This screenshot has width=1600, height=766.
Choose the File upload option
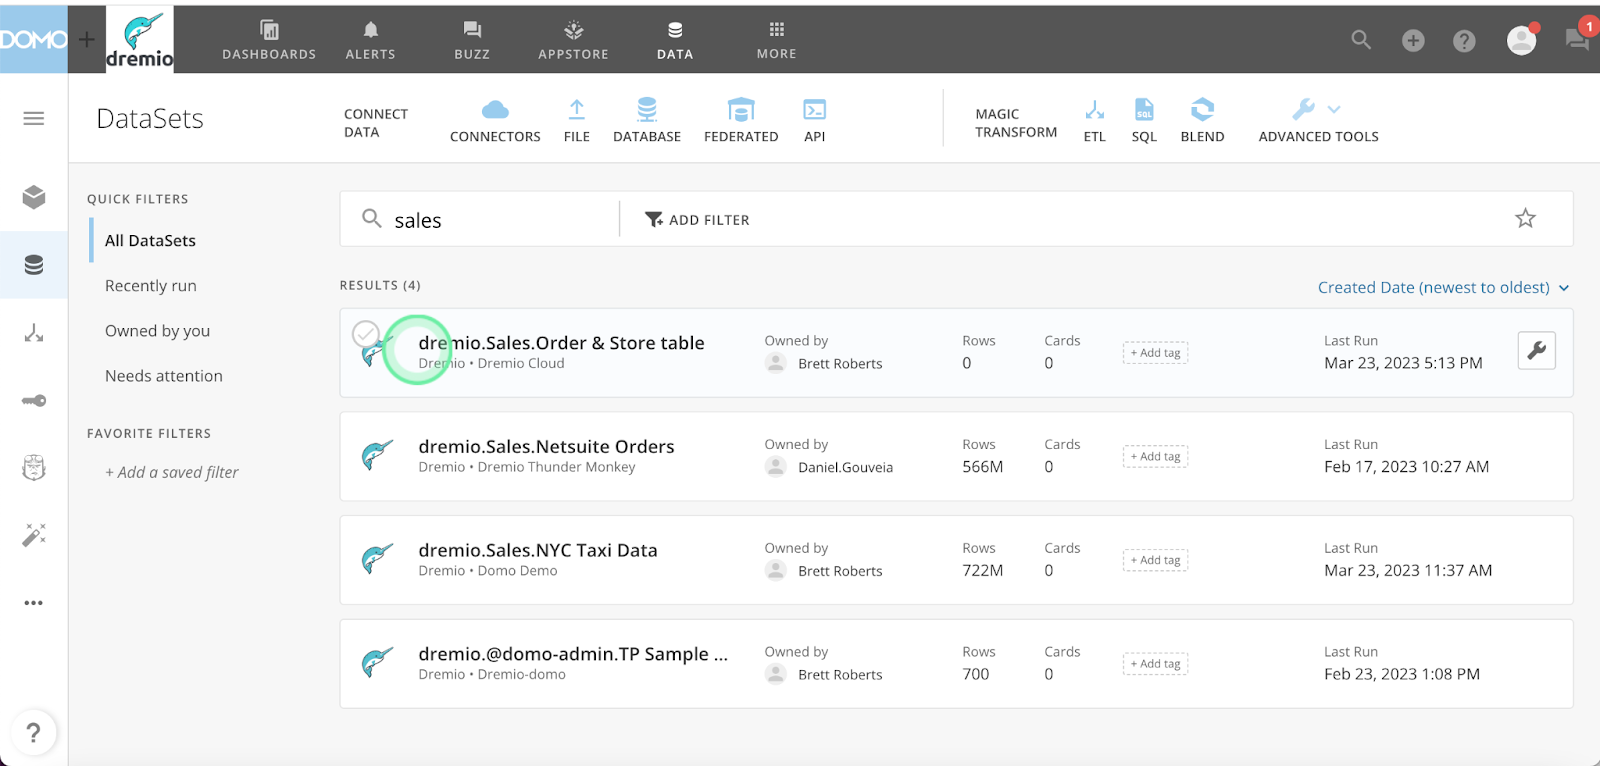[577, 121]
